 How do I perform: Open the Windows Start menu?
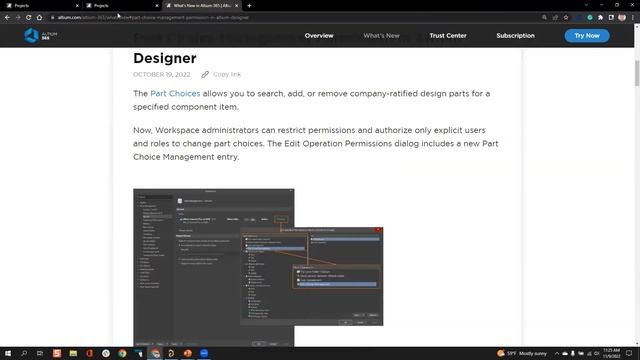[x=8, y=353]
